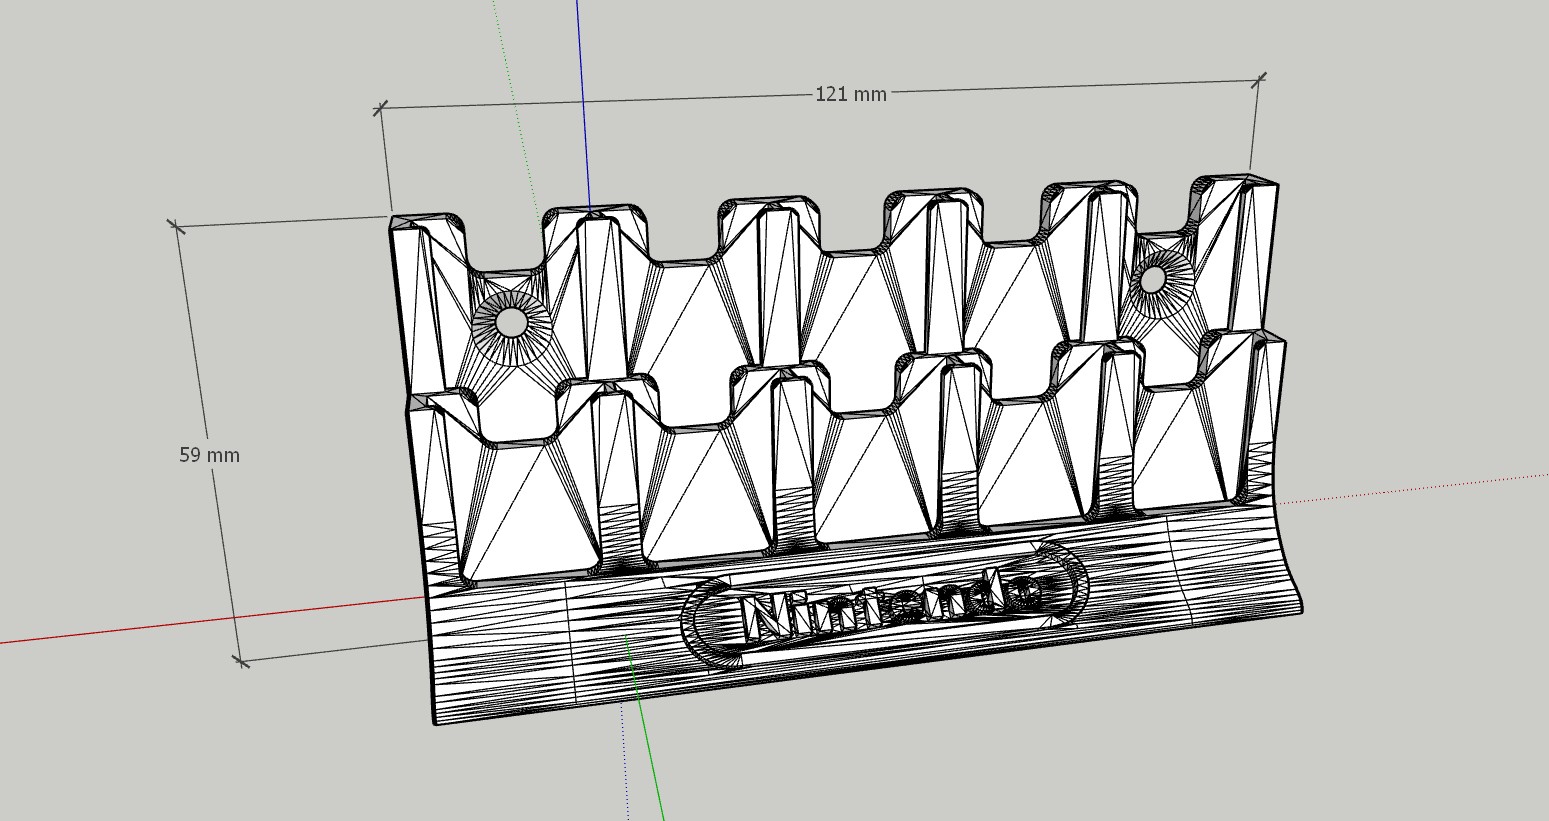Click the bottom end tick of 59 mm dimension
1549x821 pixels.
[x=240, y=660]
